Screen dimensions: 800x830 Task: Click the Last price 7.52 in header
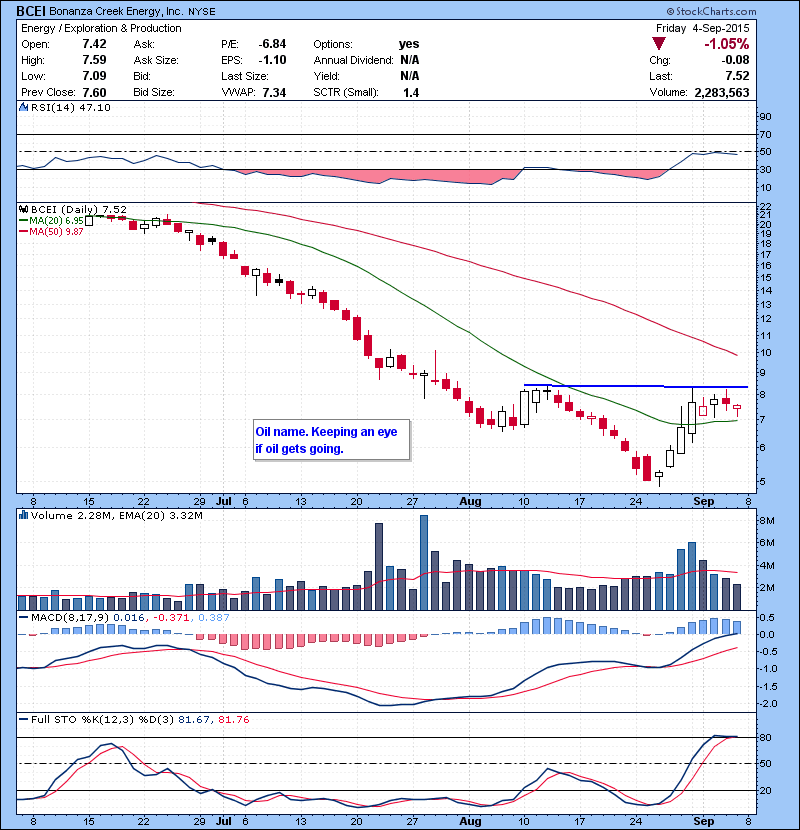738,76
